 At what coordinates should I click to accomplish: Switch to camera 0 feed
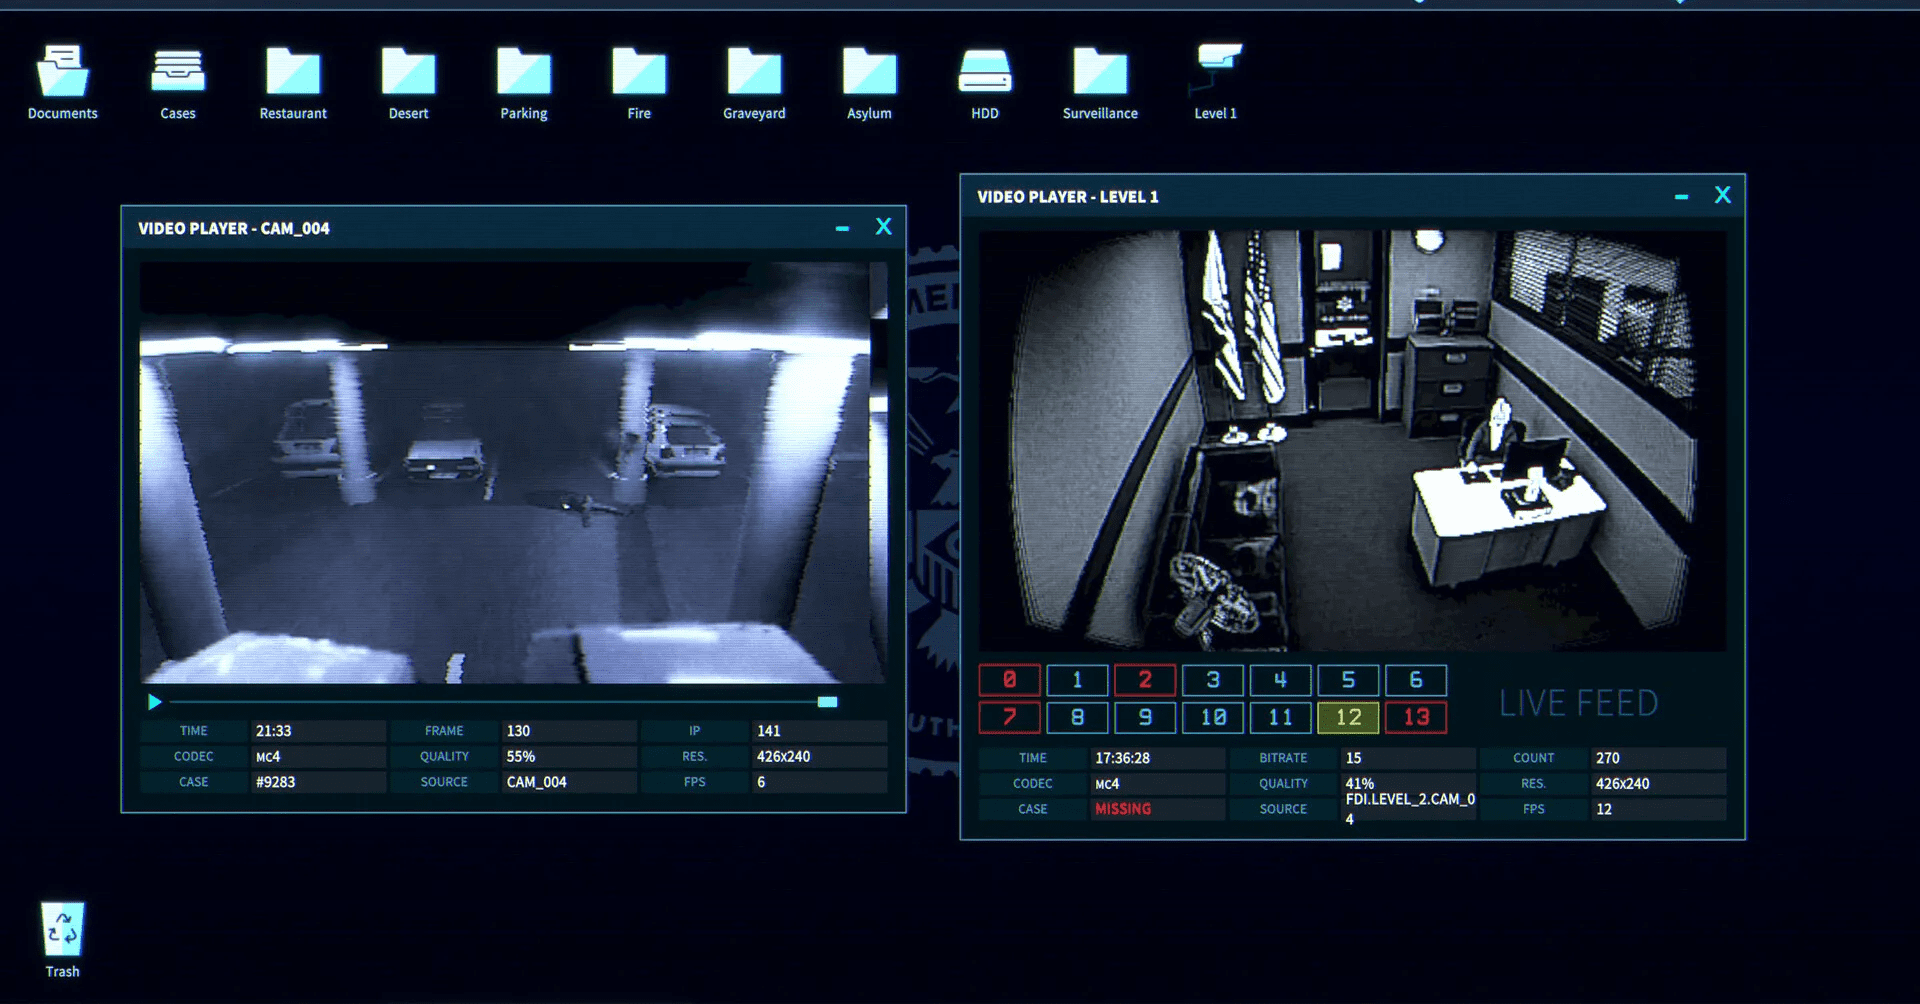pyautogui.click(x=1009, y=680)
